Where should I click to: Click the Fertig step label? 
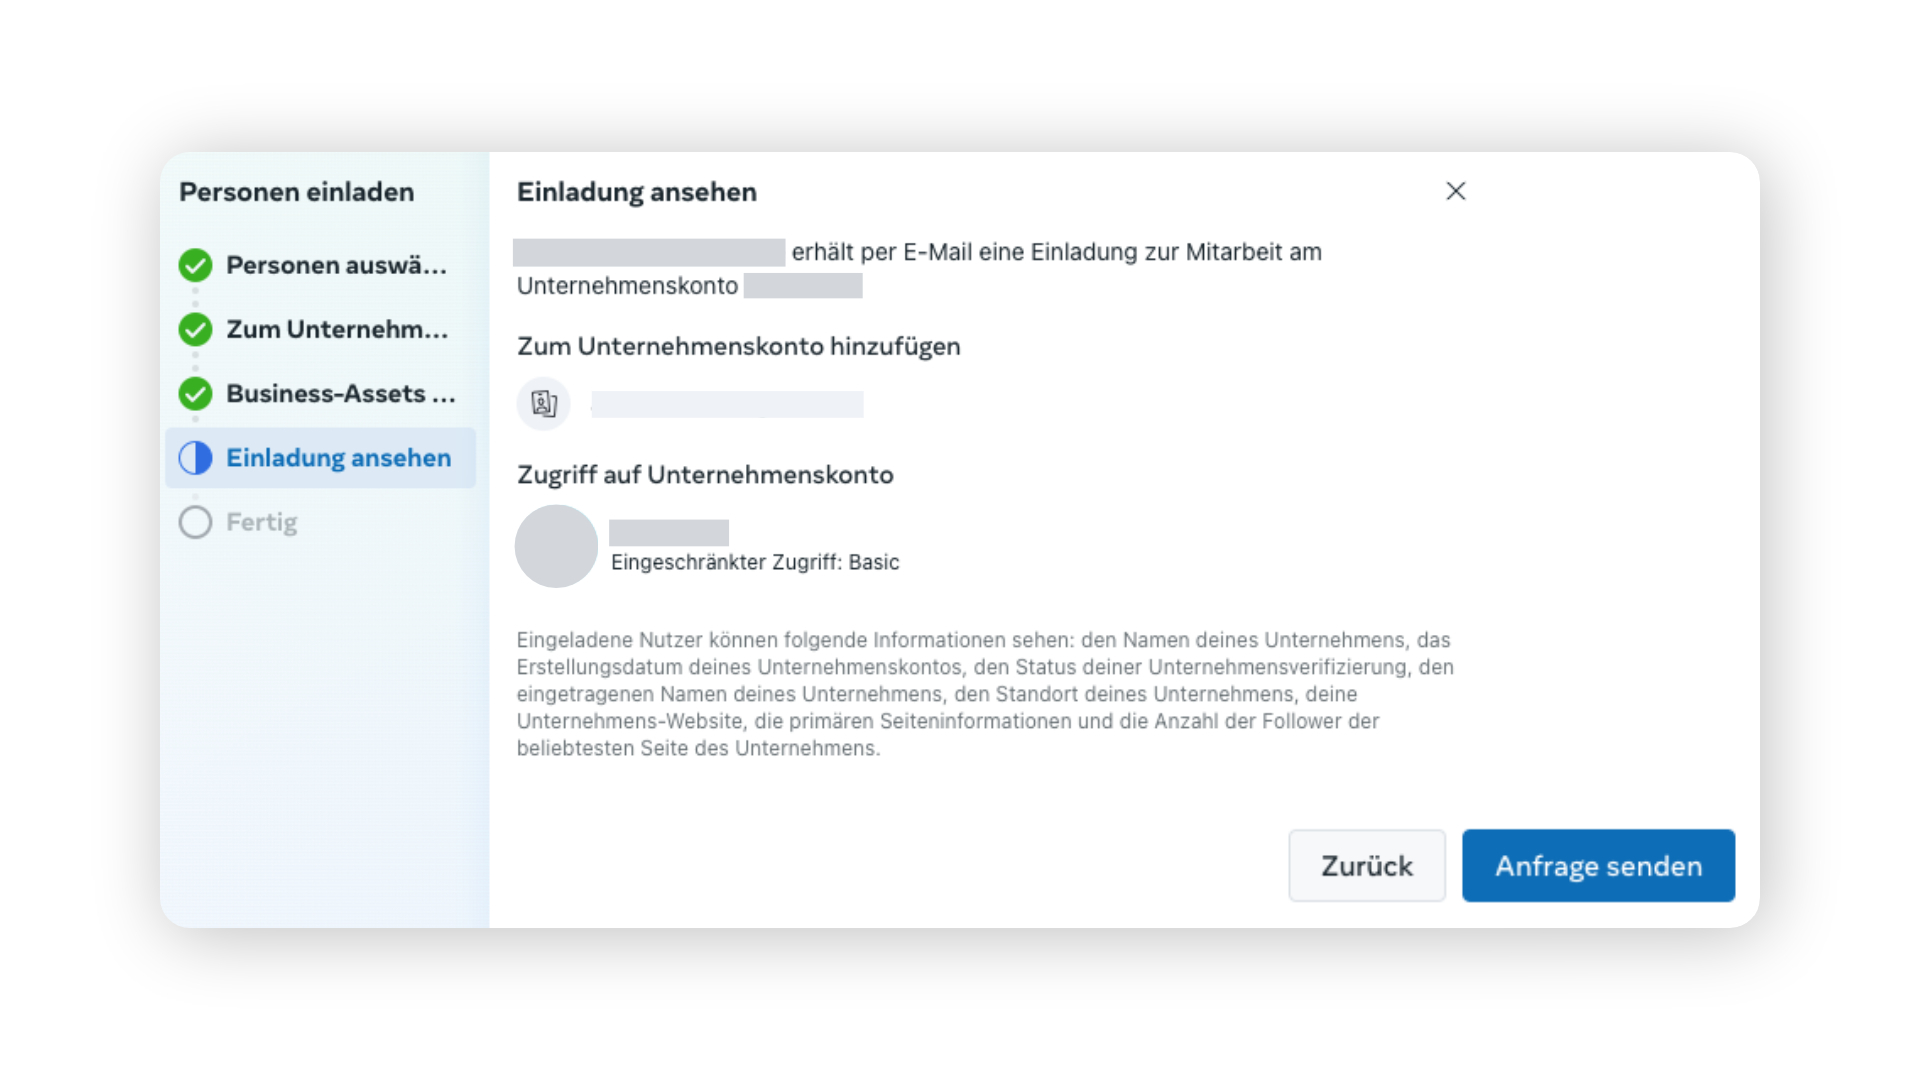point(262,522)
